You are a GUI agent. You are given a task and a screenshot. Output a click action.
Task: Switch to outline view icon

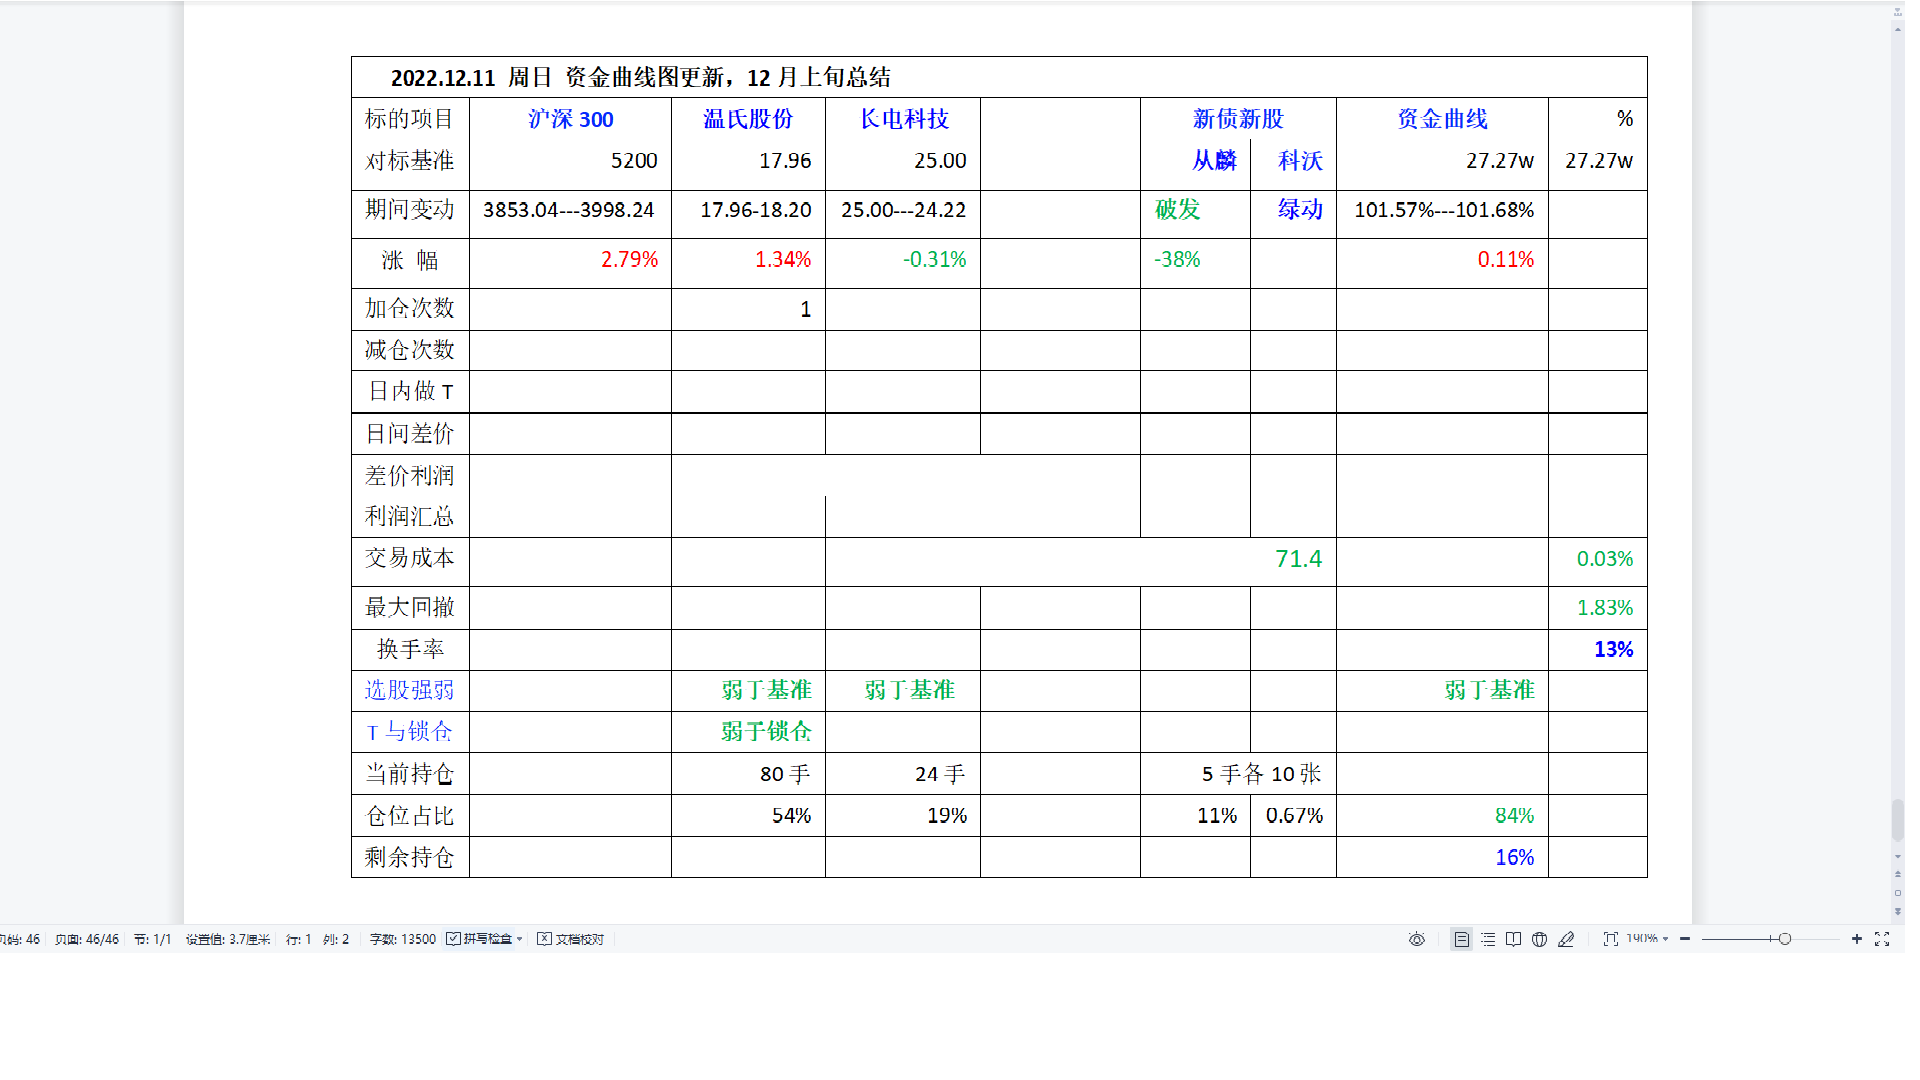coord(1488,939)
